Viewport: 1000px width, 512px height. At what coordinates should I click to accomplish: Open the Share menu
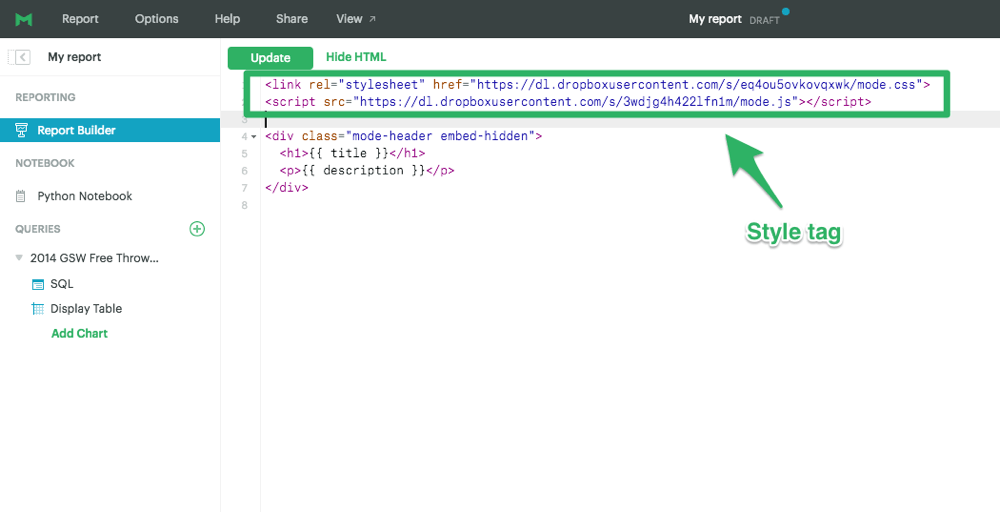click(292, 19)
